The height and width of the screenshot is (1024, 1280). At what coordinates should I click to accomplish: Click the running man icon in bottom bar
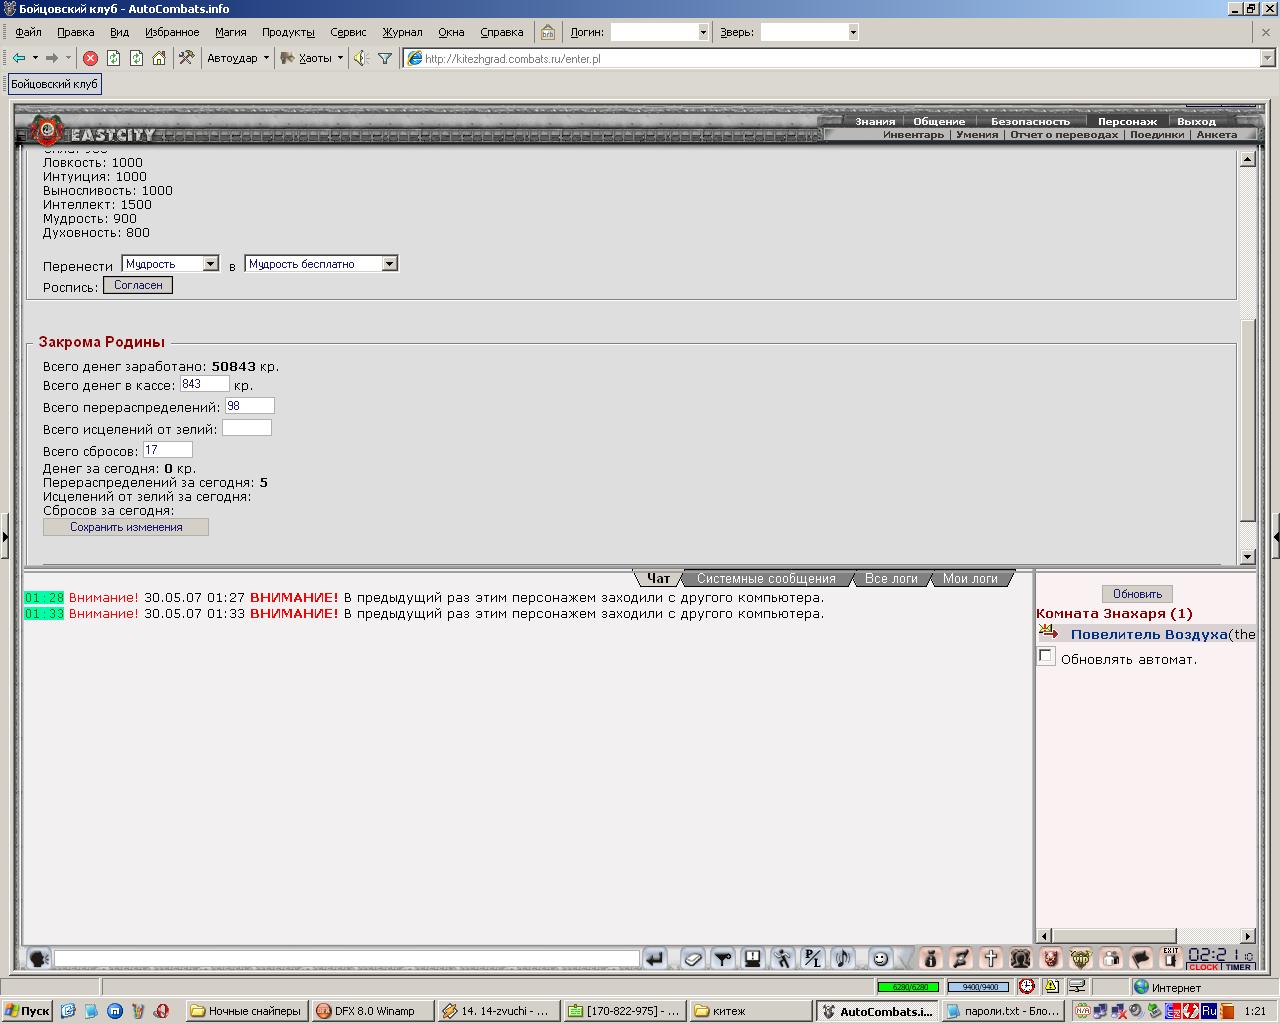coord(782,958)
